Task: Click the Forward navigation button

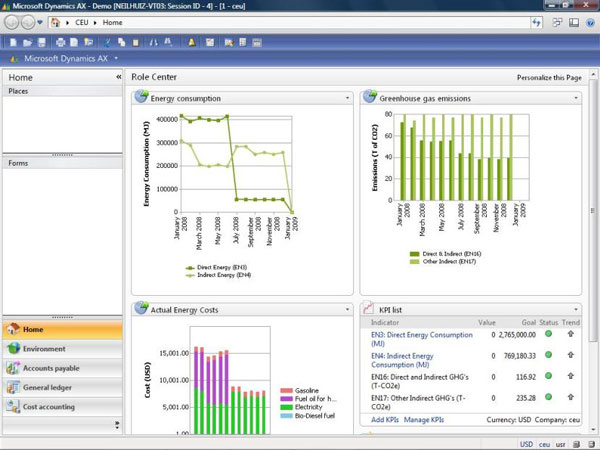Action: [x=28, y=23]
